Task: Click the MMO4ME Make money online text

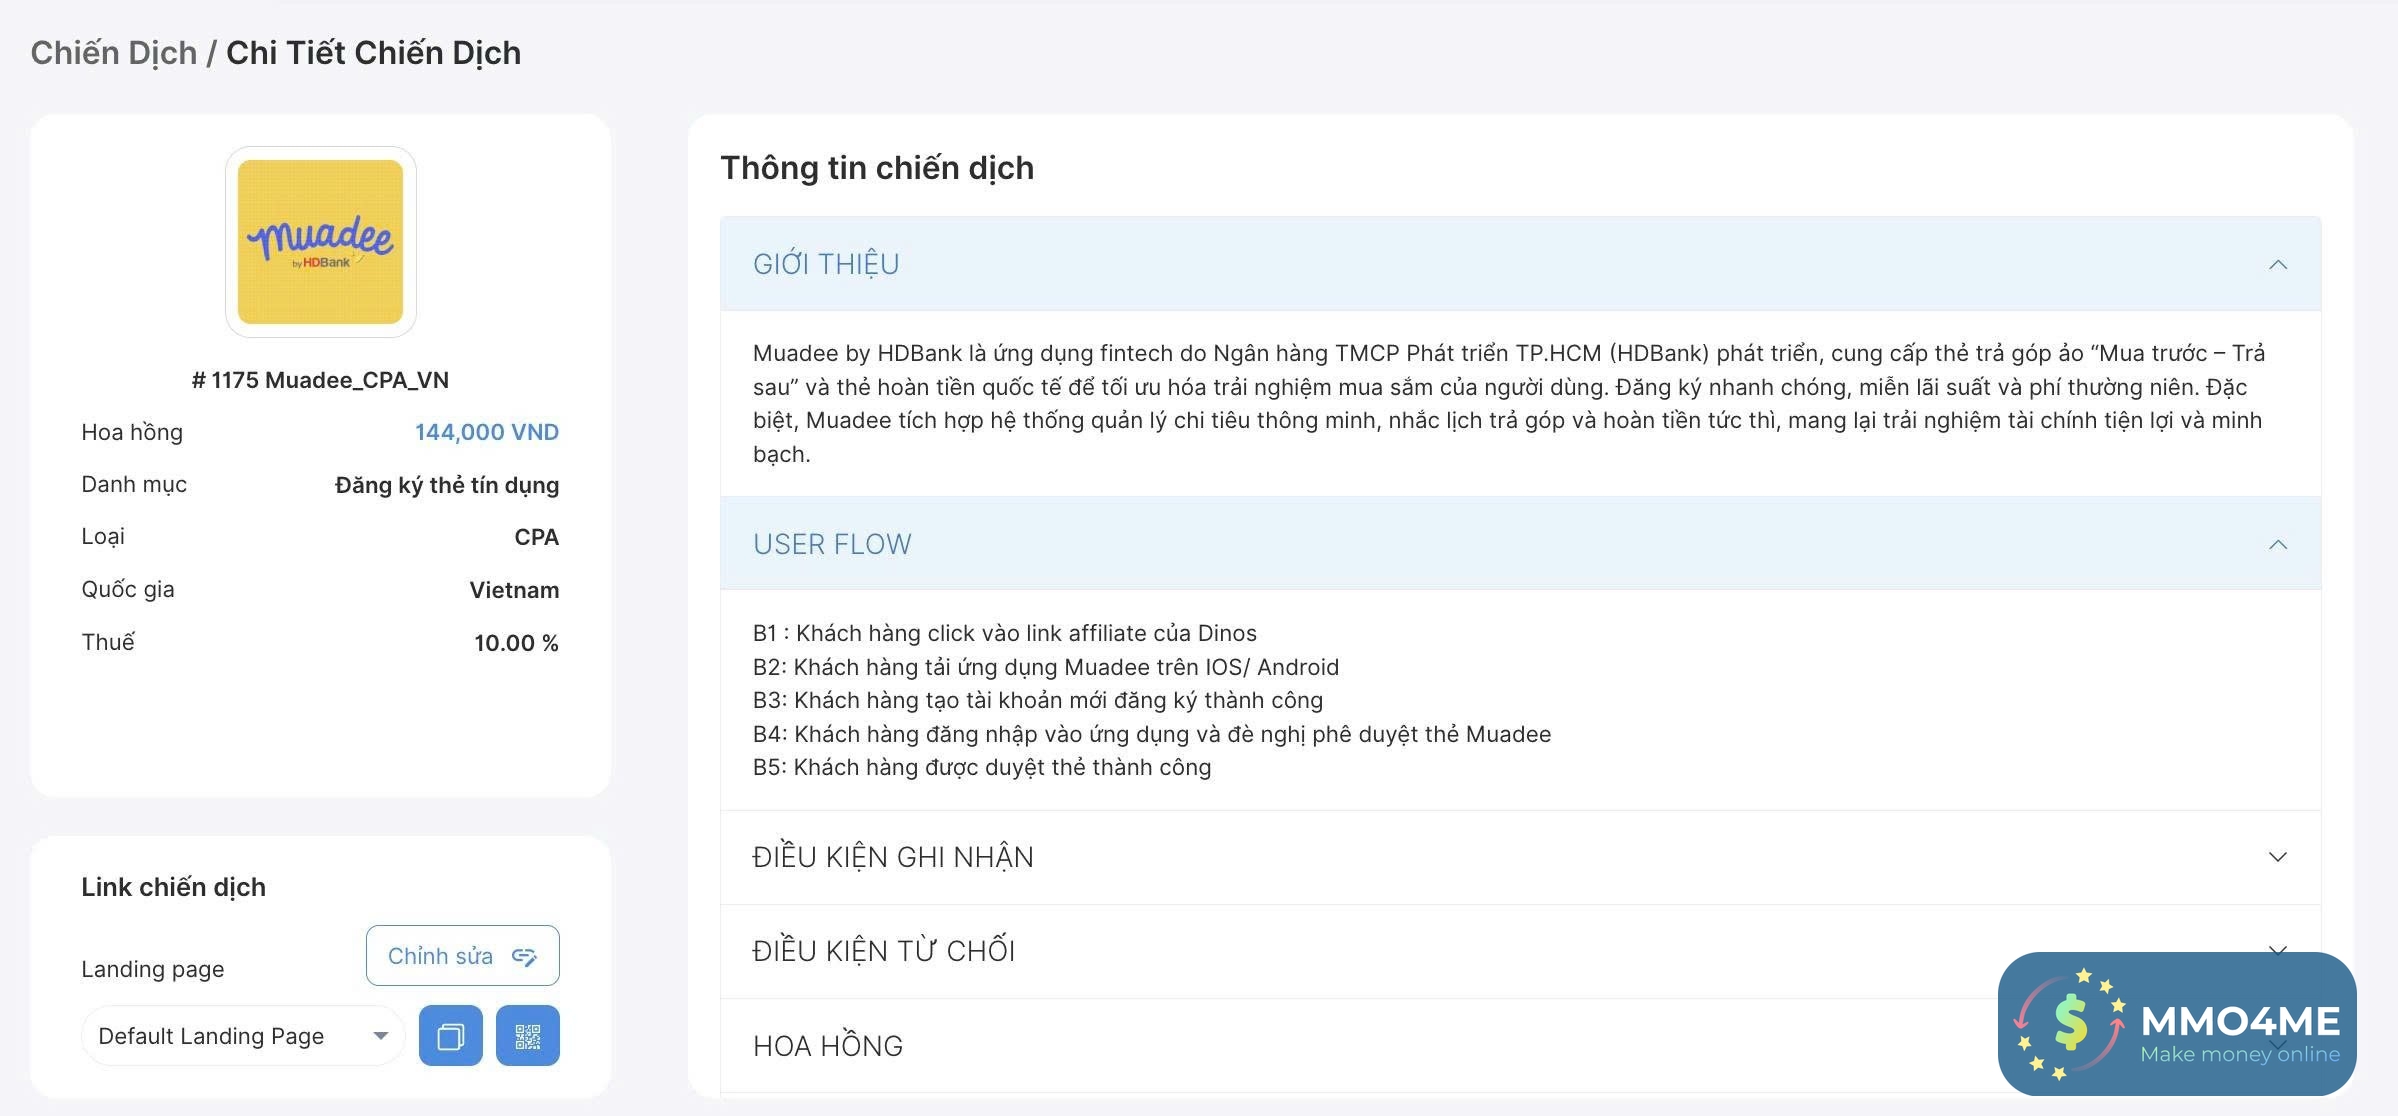Action: pos(2239,1034)
